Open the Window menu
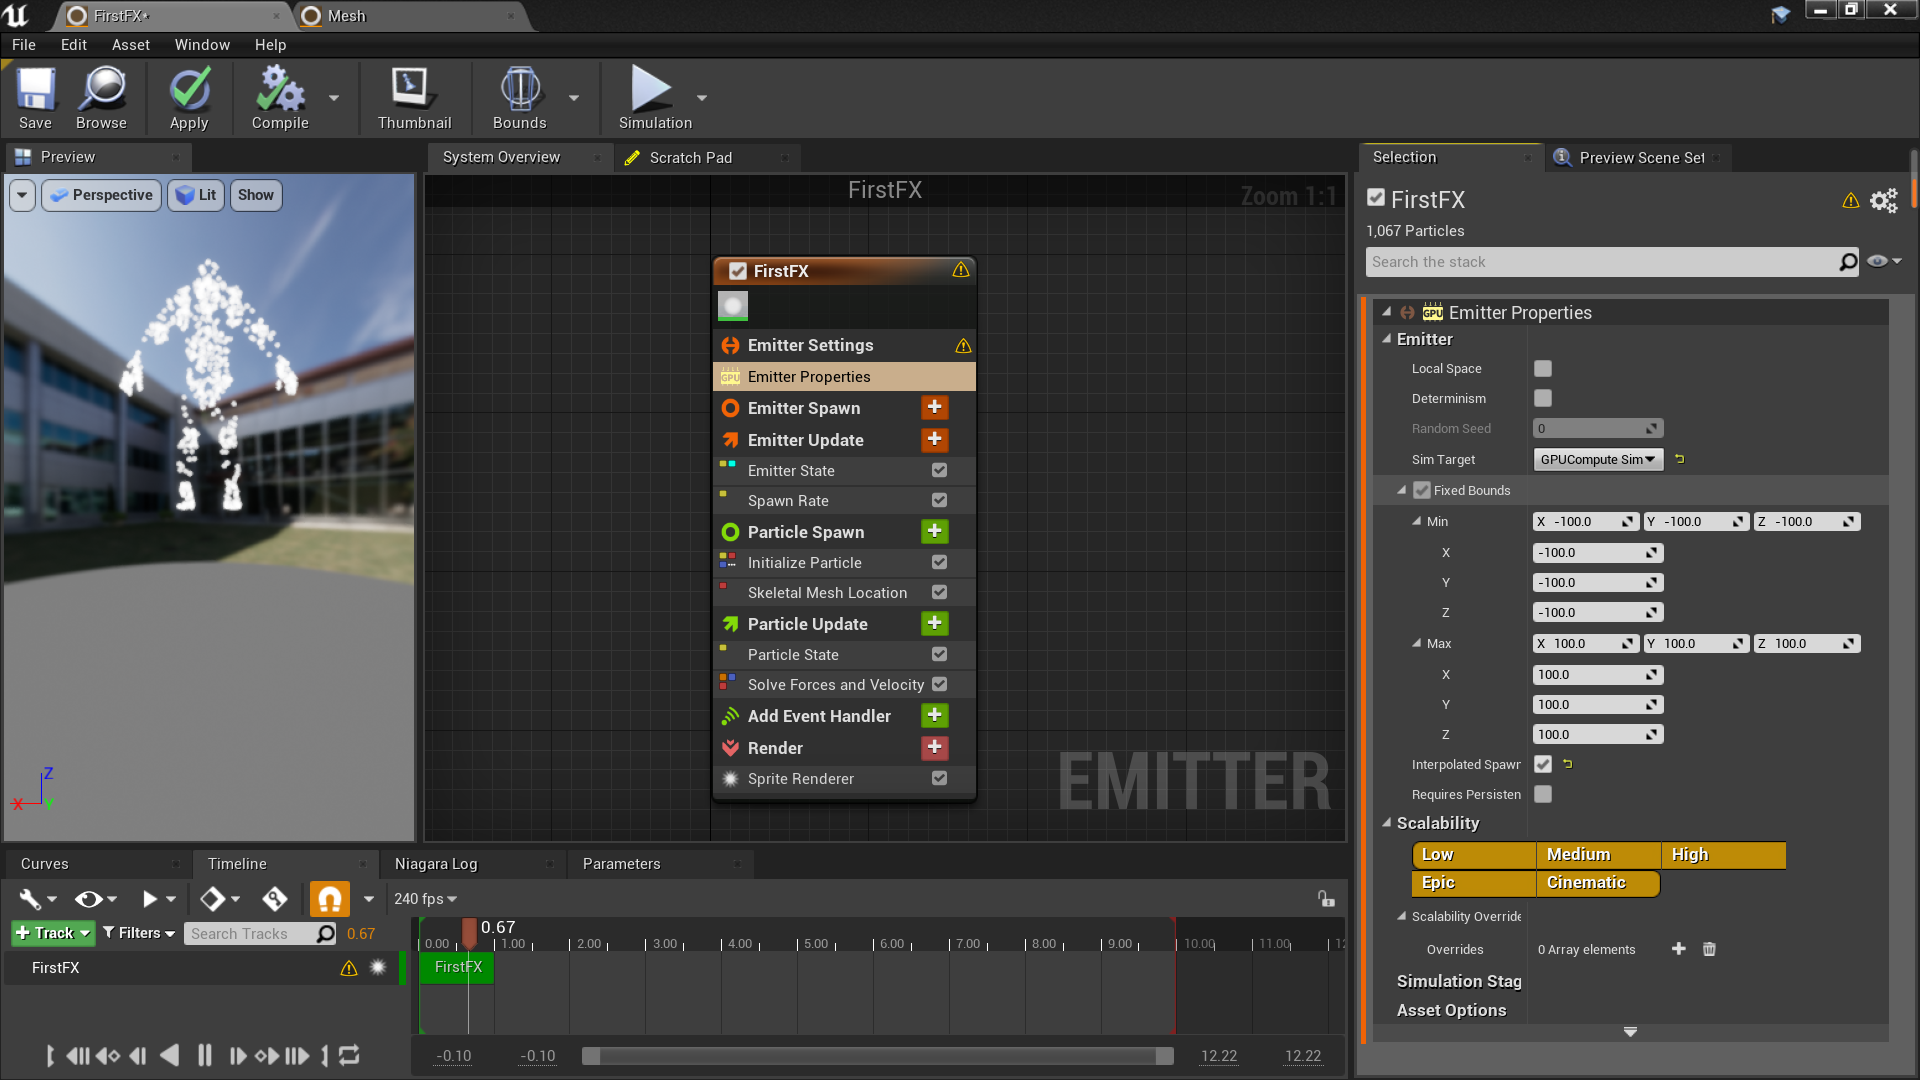 point(202,44)
